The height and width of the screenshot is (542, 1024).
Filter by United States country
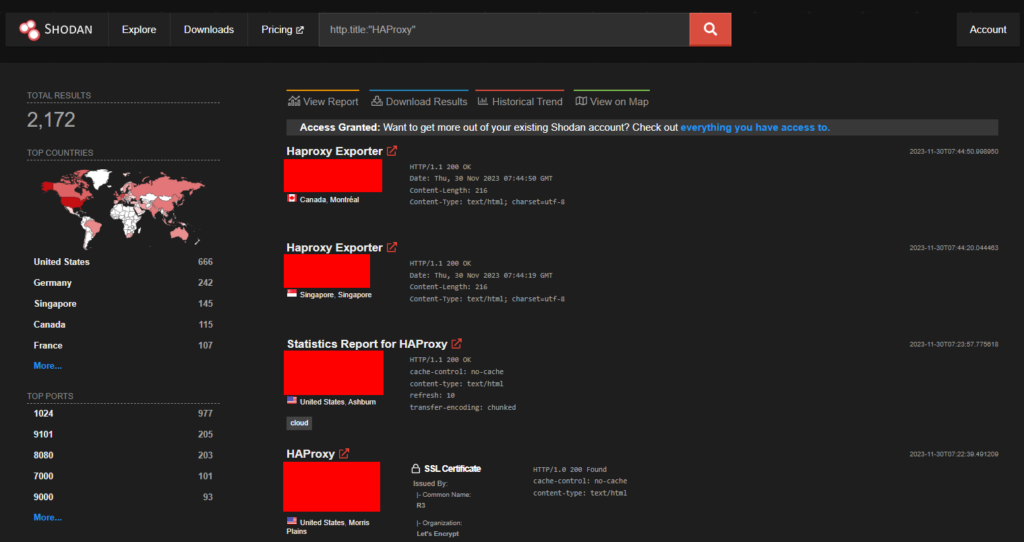[x=61, y=261]
